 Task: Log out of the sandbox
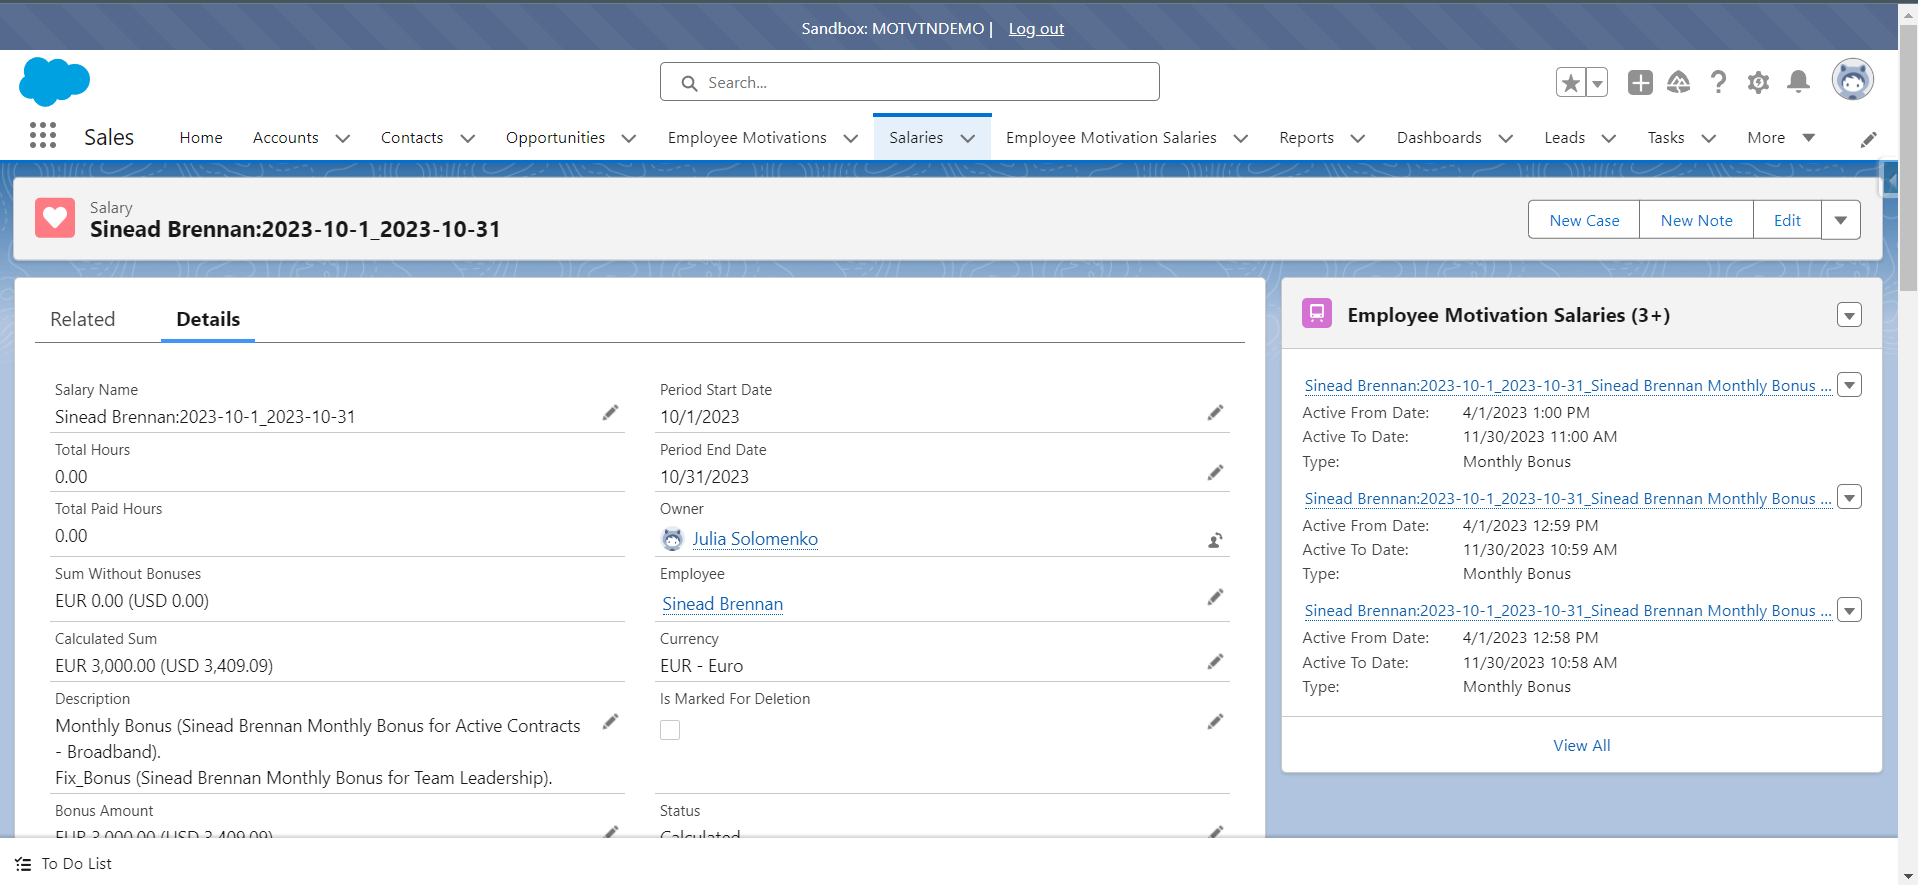coord(1036,29)
